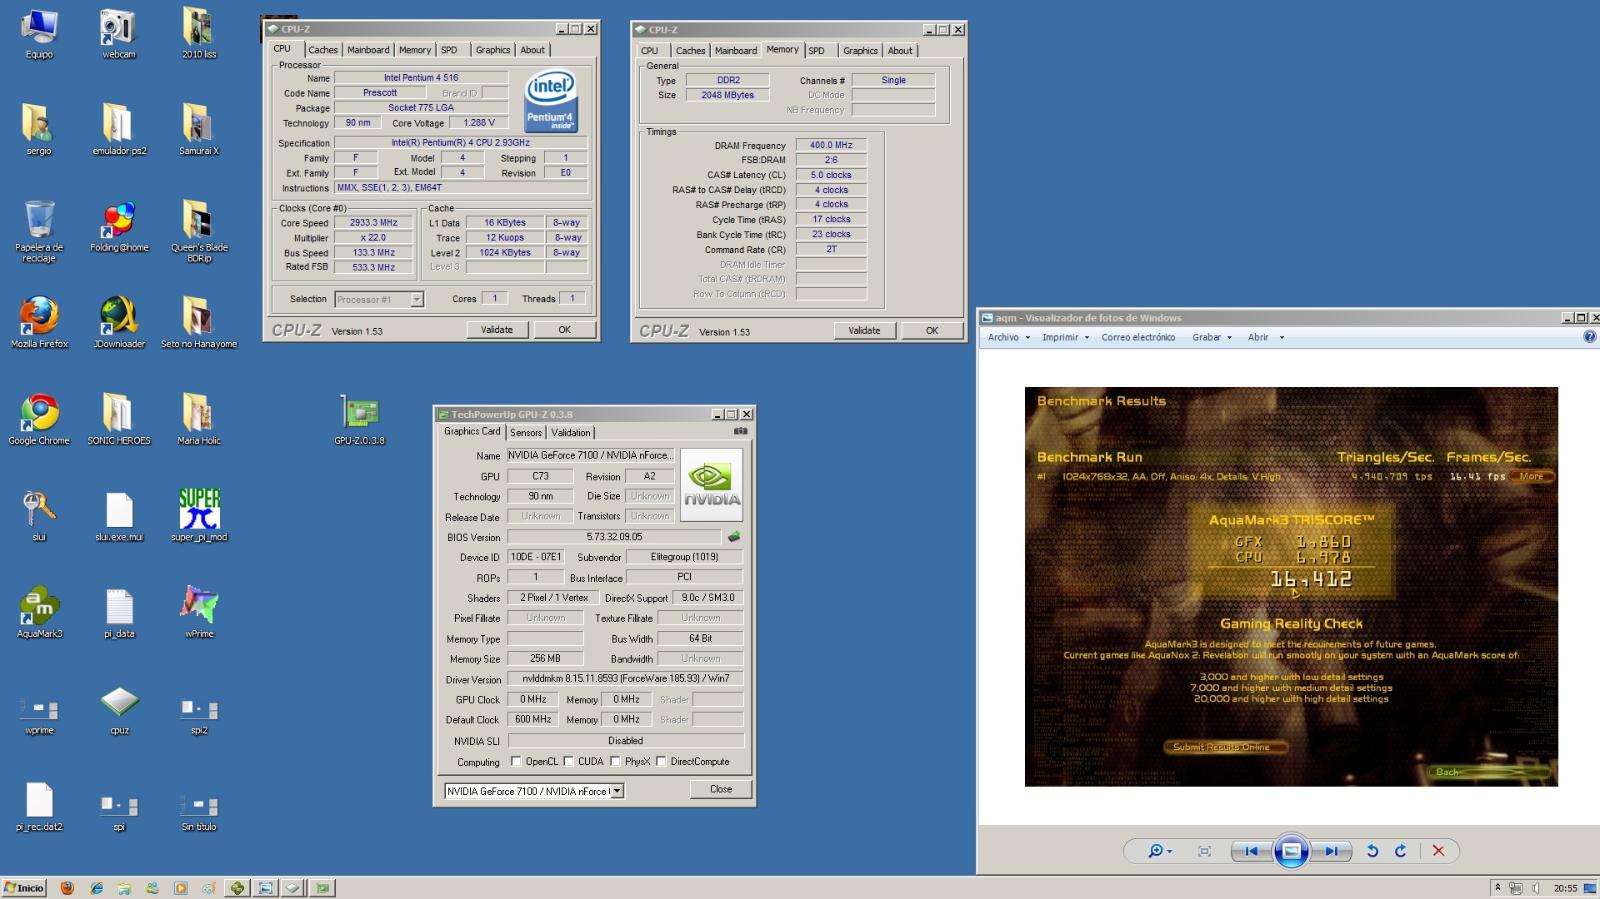Launch Firefox from quick launch taskbar

pos(67,888)
